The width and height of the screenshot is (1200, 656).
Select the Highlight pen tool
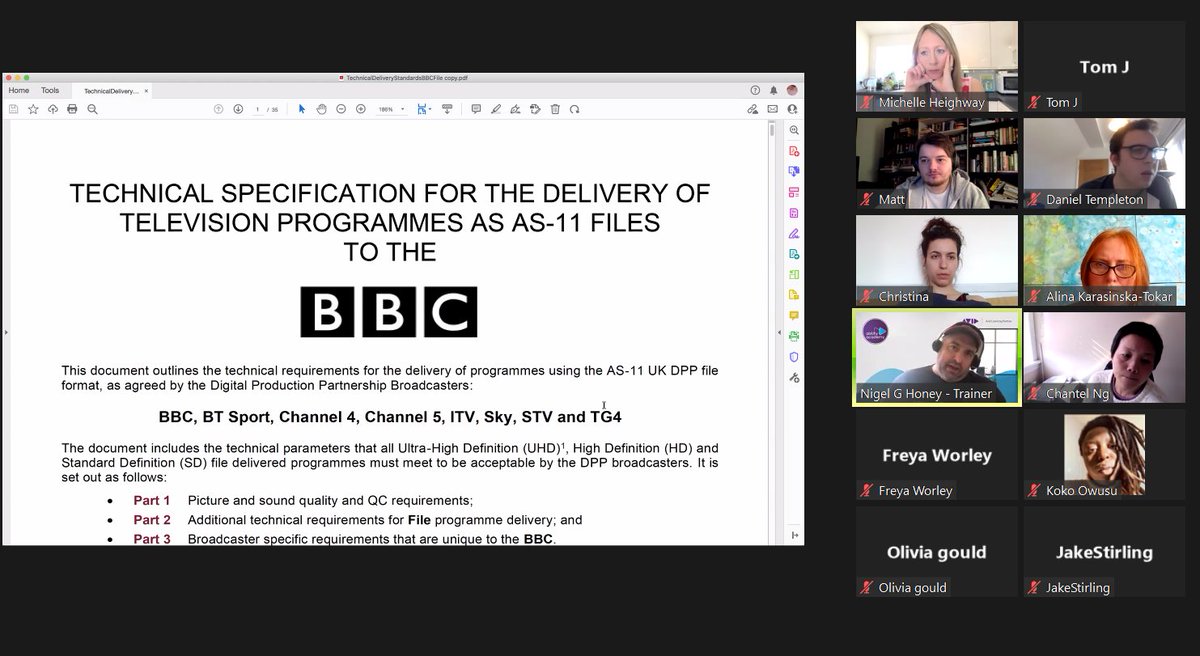click(496, 109)
